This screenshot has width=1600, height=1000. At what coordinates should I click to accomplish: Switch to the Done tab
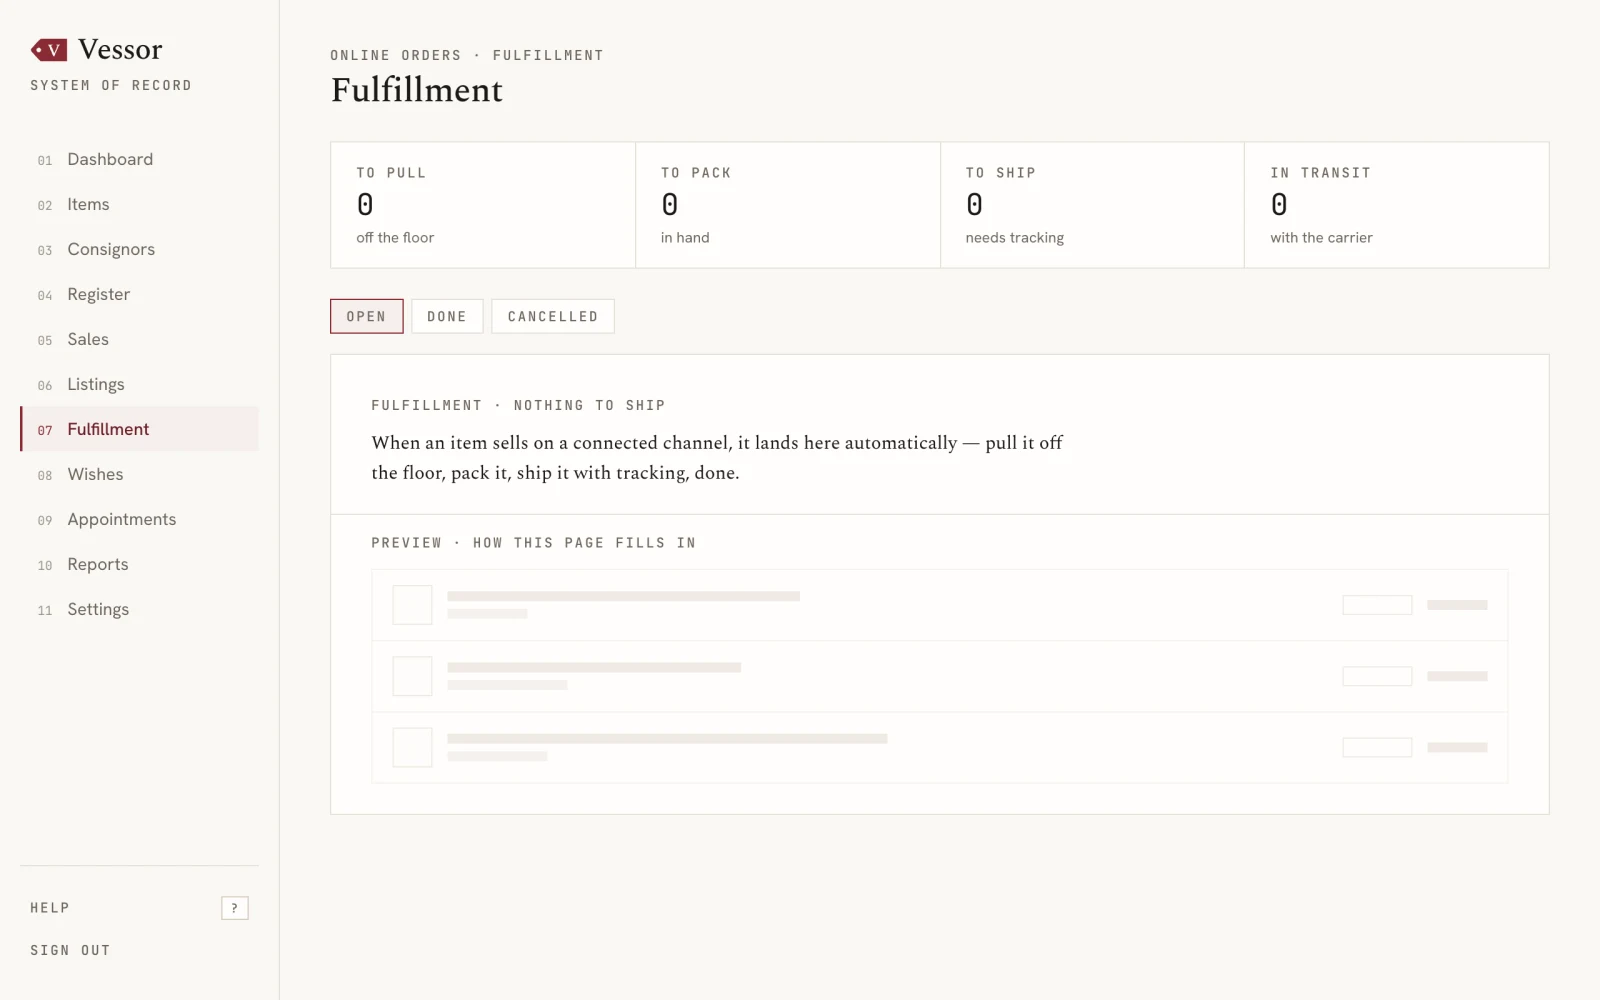(x=447, y=316)
